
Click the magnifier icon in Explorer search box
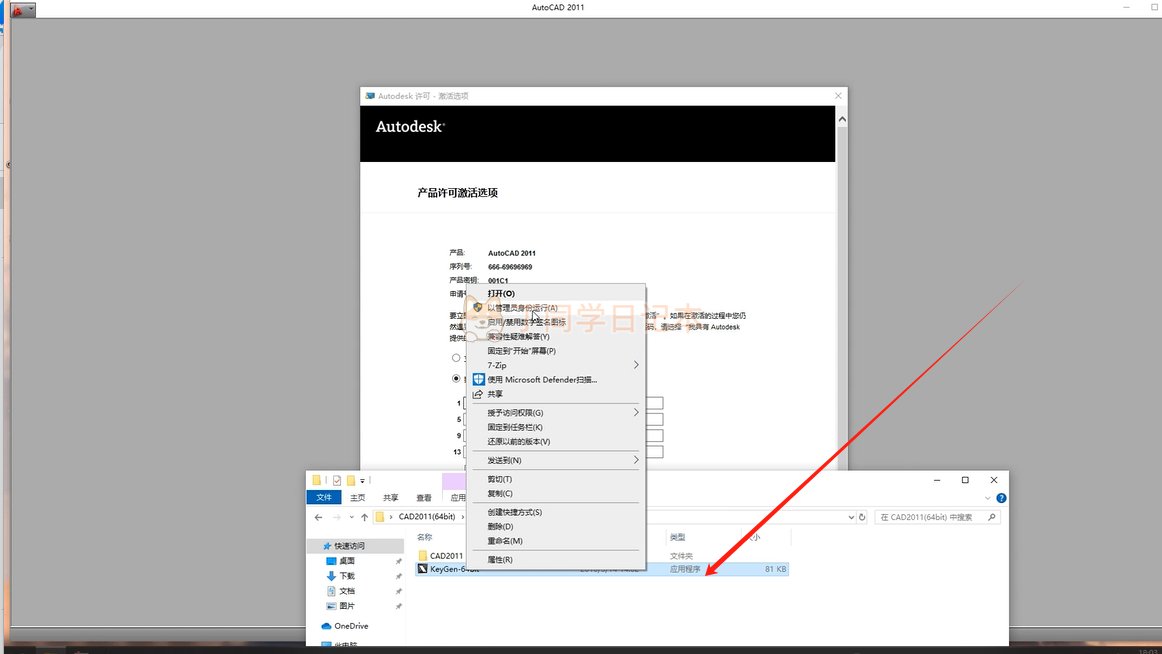click(992, 517)
